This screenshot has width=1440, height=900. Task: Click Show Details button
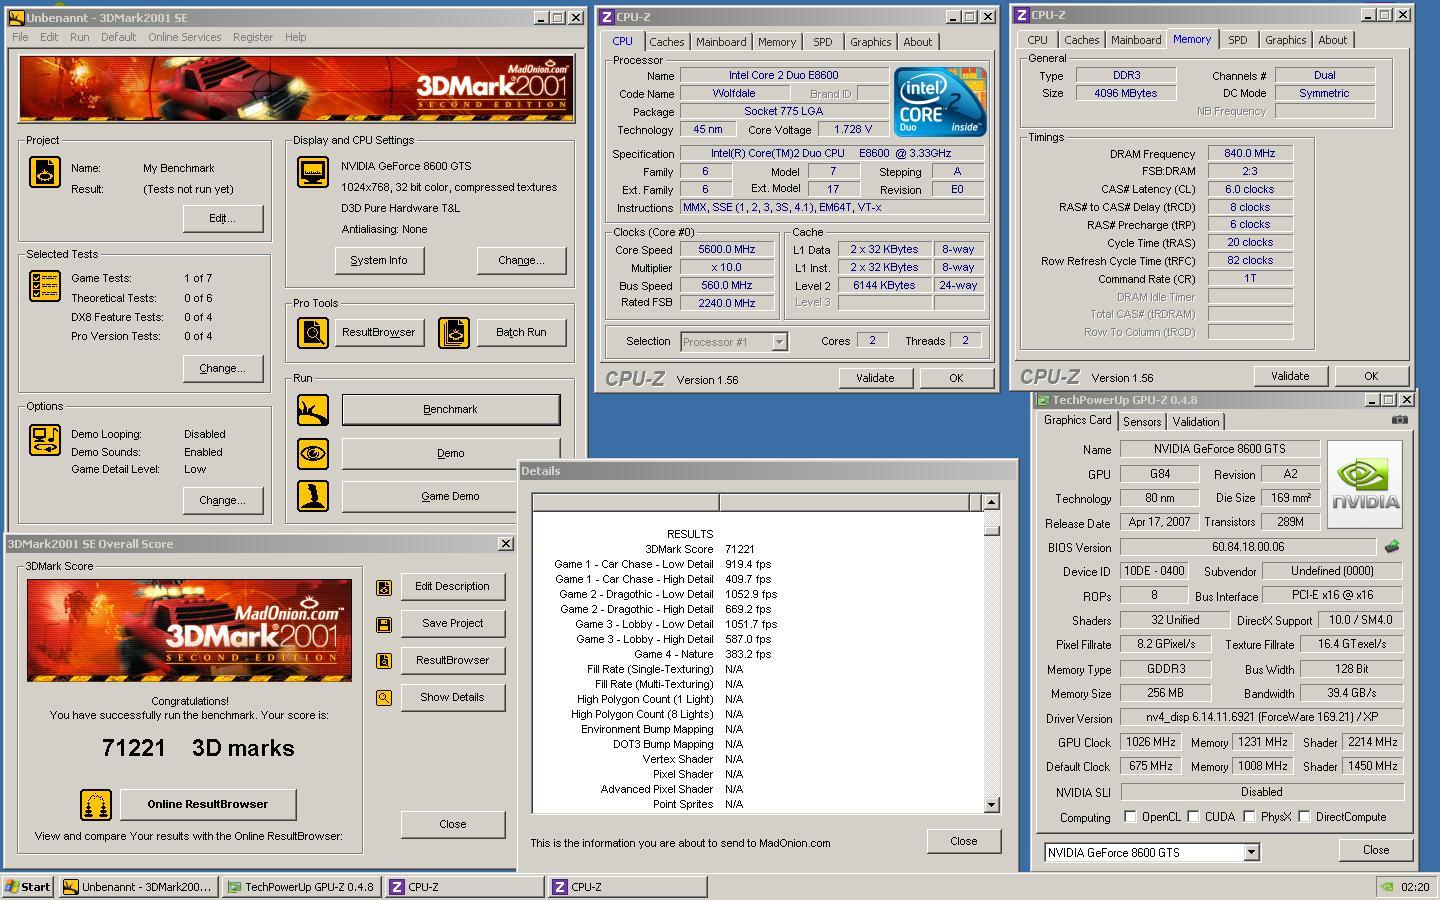pos(452,697)
